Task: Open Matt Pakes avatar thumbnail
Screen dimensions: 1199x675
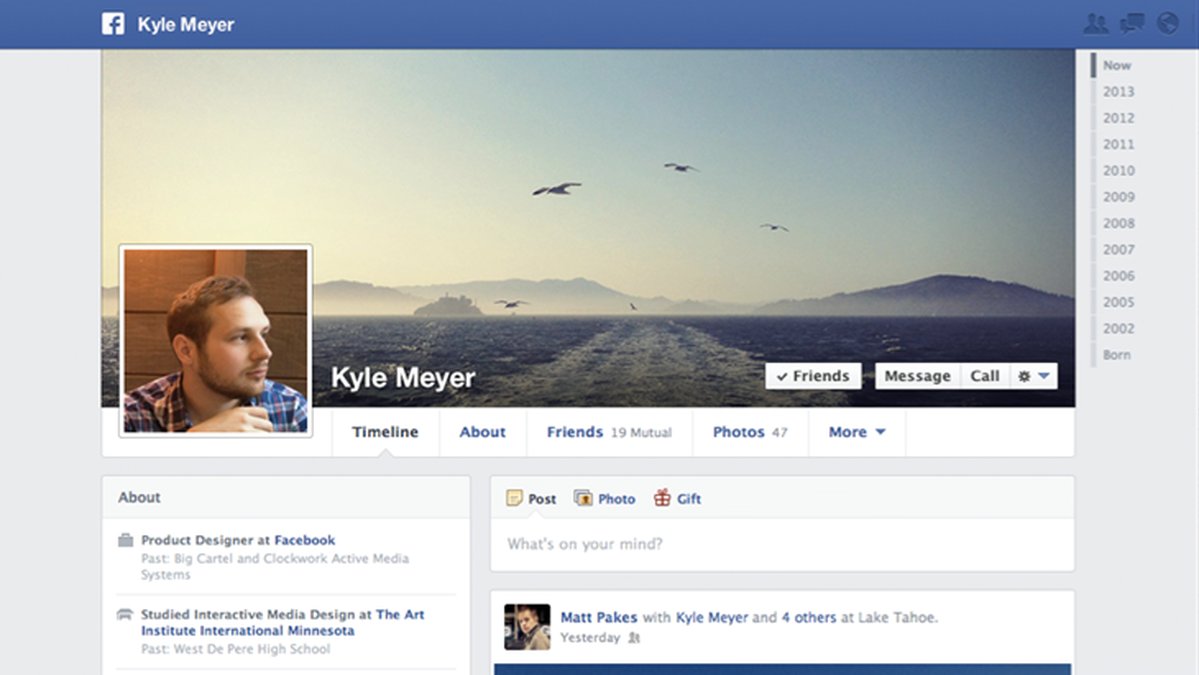Action: click(527, 627)
